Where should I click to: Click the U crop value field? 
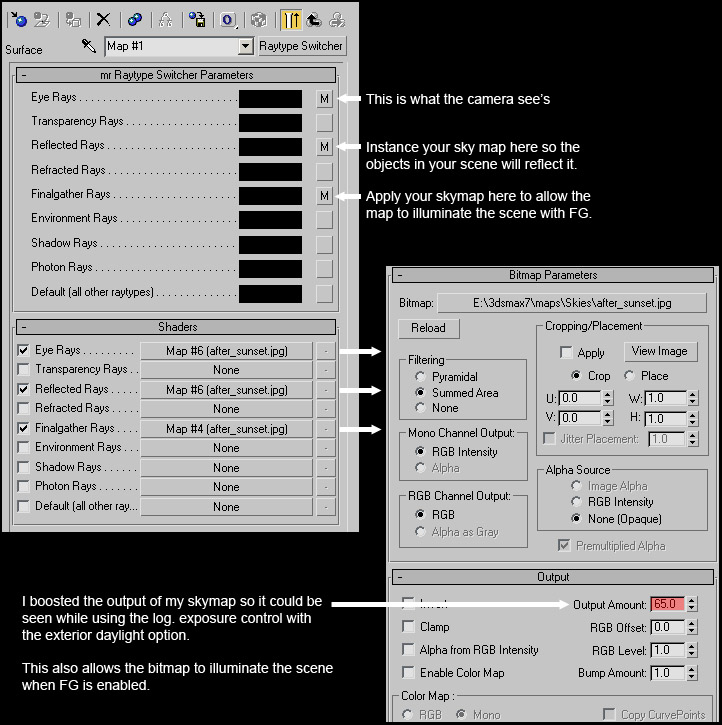580,398
